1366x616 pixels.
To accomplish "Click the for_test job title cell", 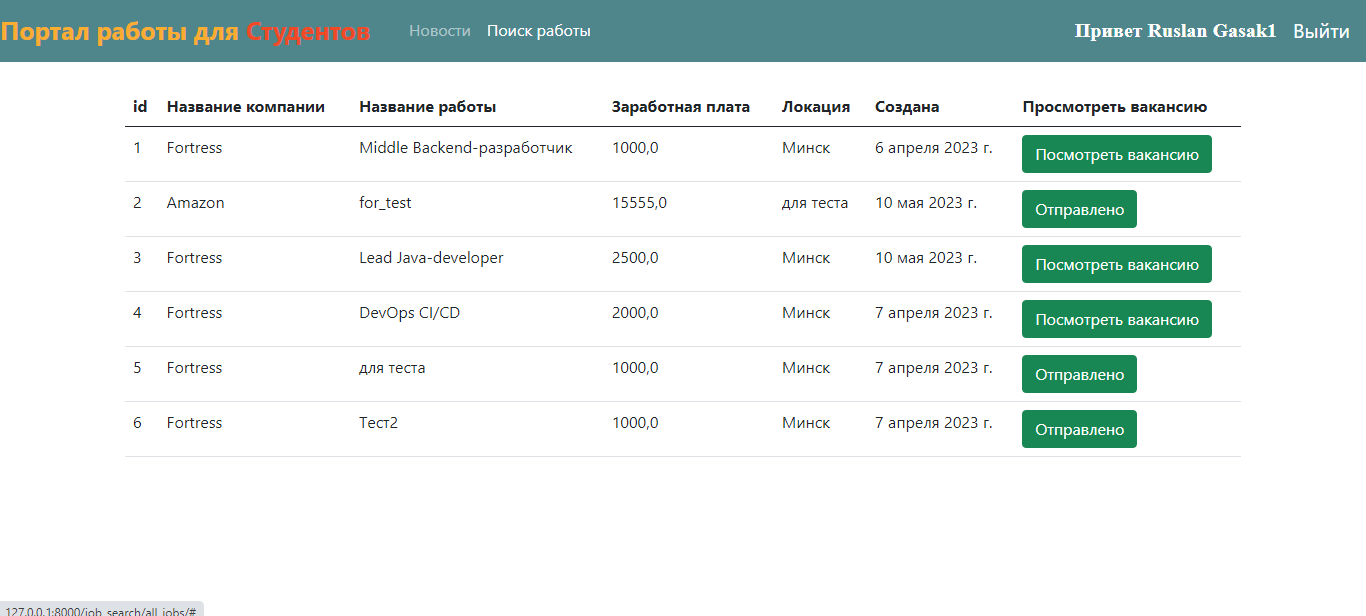I will [385, 203].
